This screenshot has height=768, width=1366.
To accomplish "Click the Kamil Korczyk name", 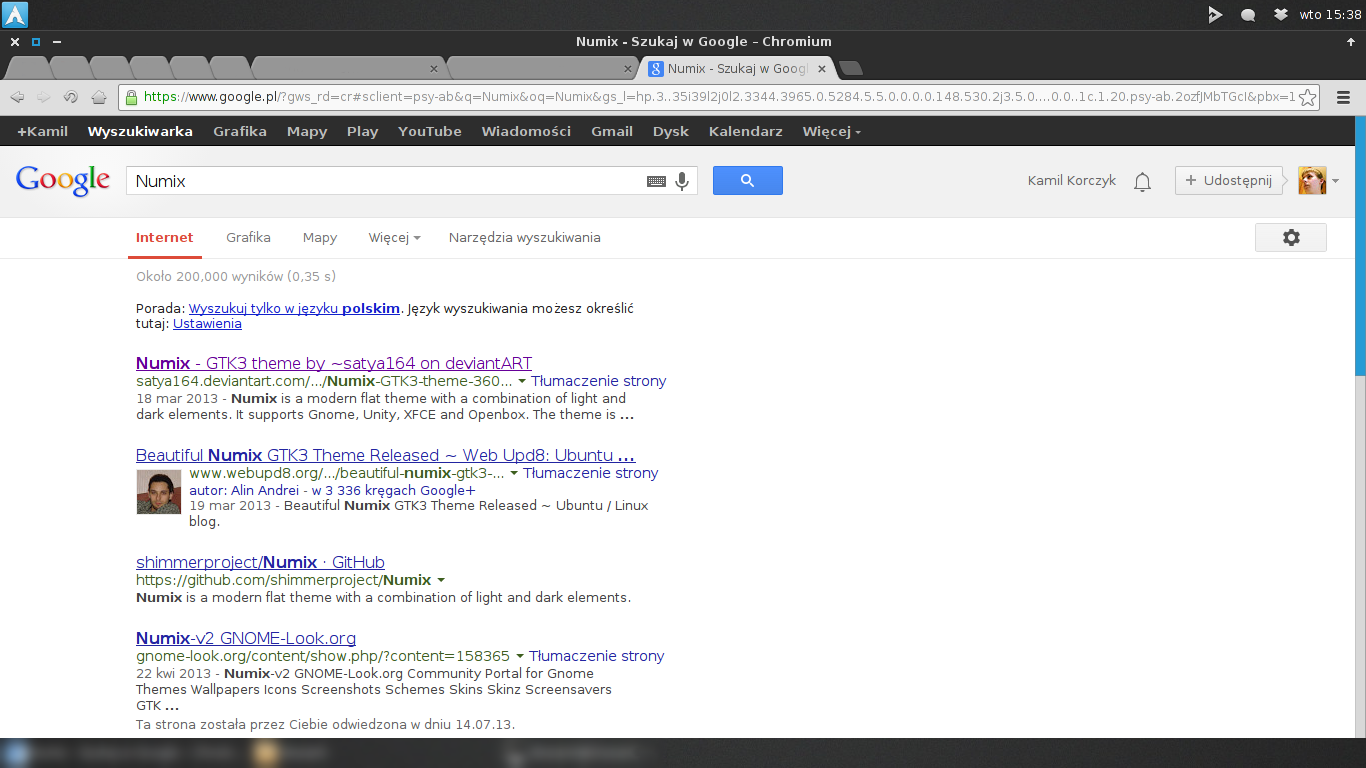I will (1071, 180).
